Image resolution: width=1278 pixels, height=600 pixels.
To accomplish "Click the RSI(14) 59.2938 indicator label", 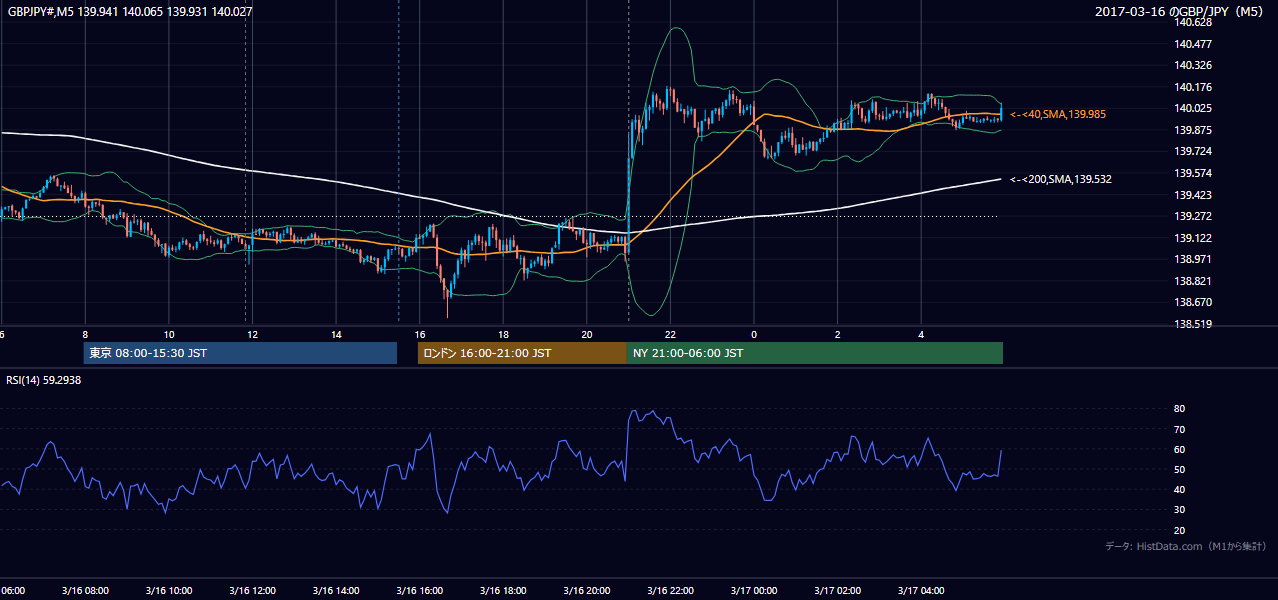I will tap(44, 380).
